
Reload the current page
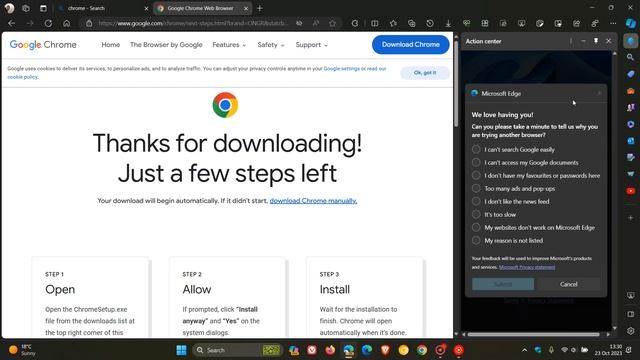coord(48,23)
